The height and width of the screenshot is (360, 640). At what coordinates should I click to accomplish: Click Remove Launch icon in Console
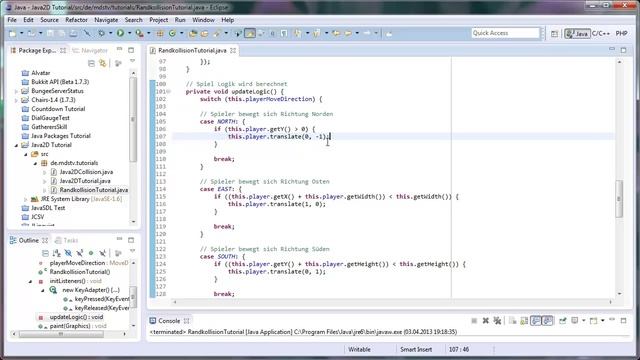(486, 321)
